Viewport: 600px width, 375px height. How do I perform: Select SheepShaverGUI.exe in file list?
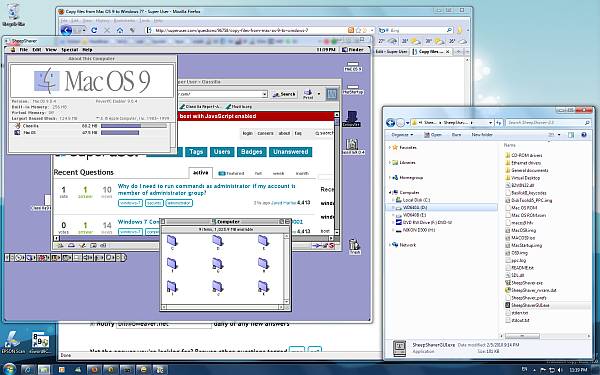(x=527, y=305)
